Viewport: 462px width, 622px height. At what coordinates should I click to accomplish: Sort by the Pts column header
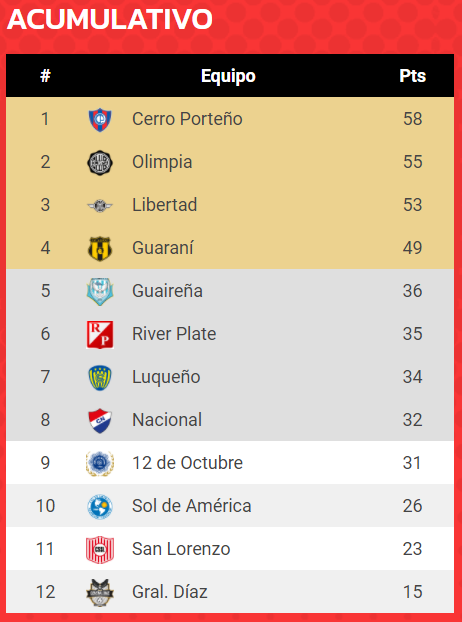click(x=412, y=75)
